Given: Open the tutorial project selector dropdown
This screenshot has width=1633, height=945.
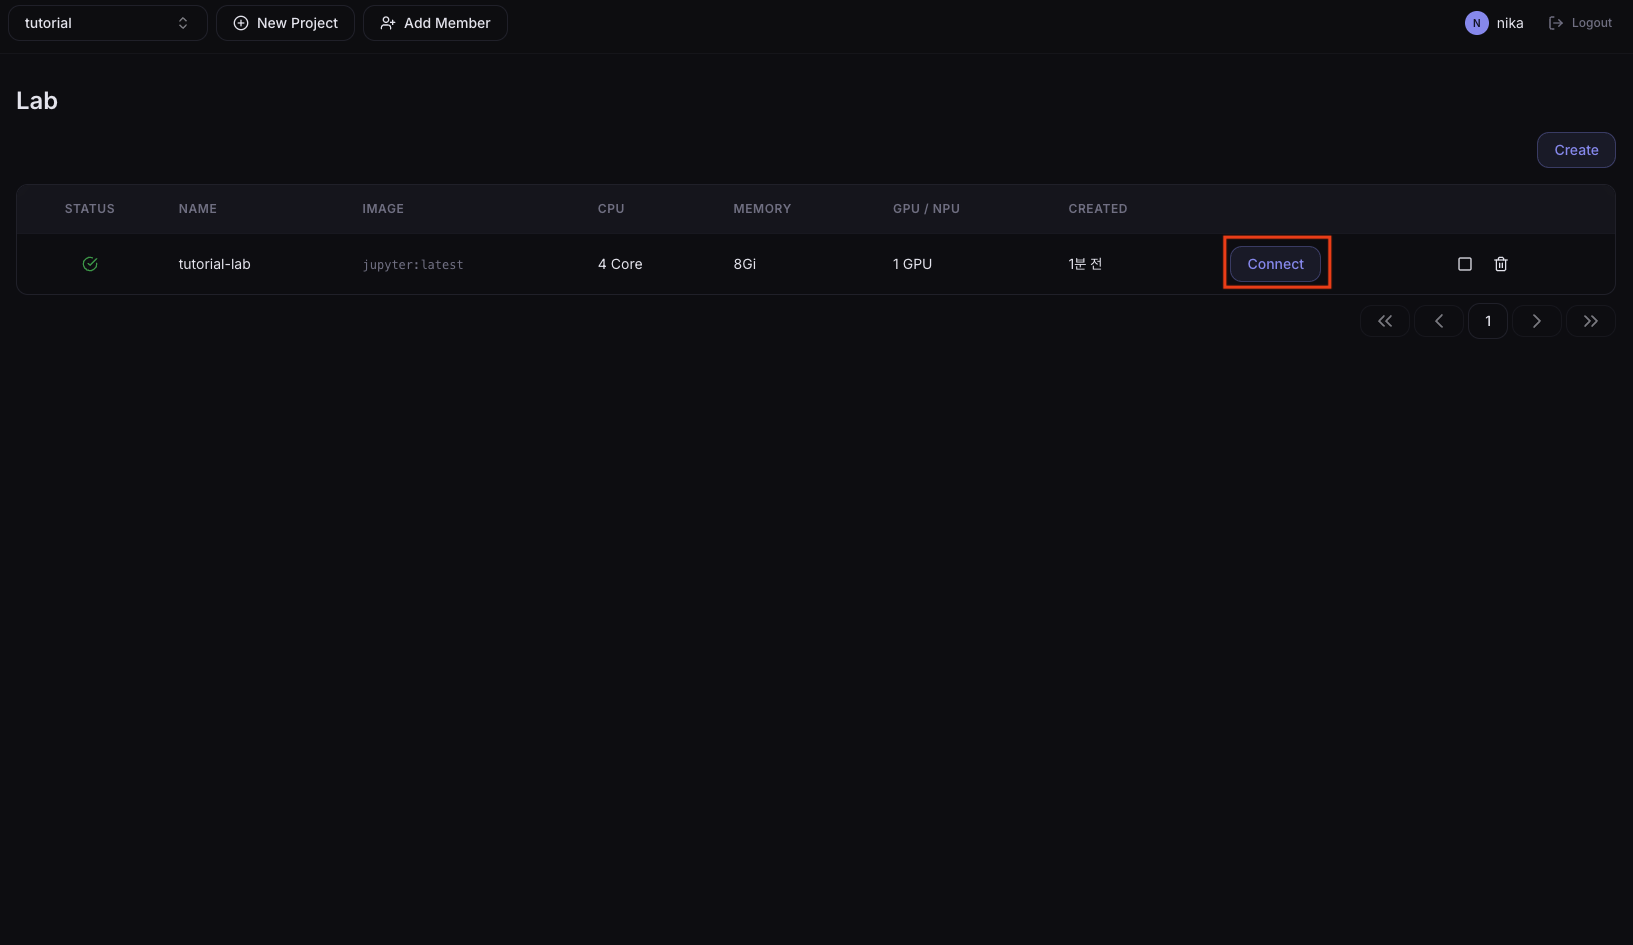Looking at the screenshot, I should tap(108, 23).
